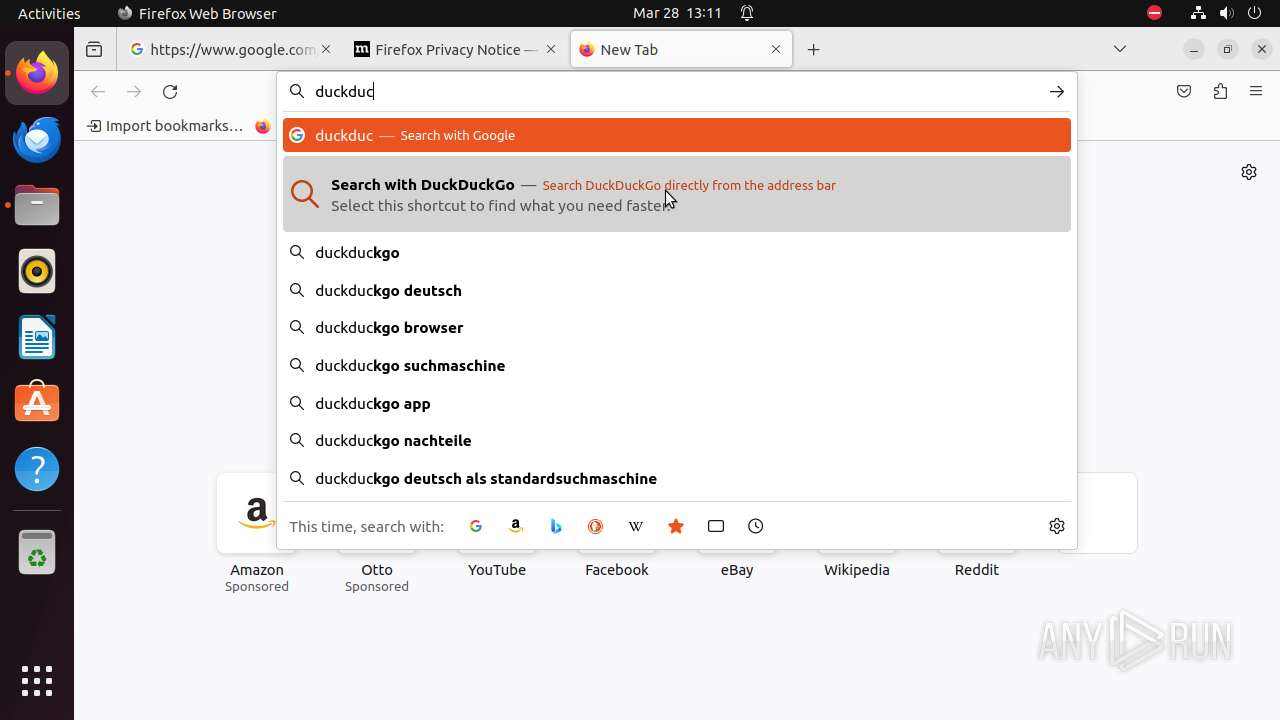Search bookmarks with the star icon
This screenshot has width=1280, height=720.
(676, 526)
